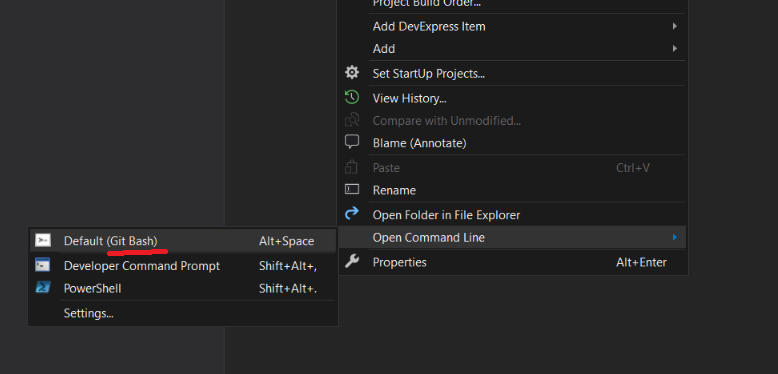
Task: Open View History...
Action: pyautogui.click(x=512, y=98)
